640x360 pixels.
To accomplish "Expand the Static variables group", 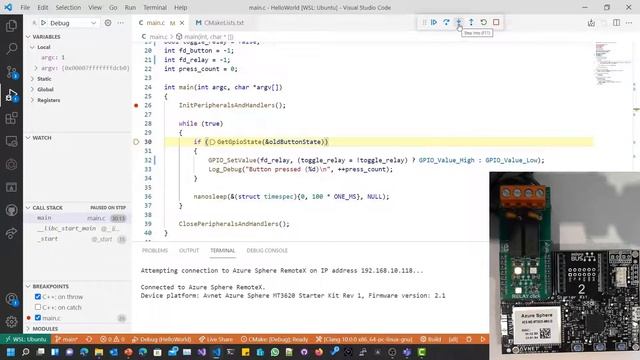I will (32, 79).
